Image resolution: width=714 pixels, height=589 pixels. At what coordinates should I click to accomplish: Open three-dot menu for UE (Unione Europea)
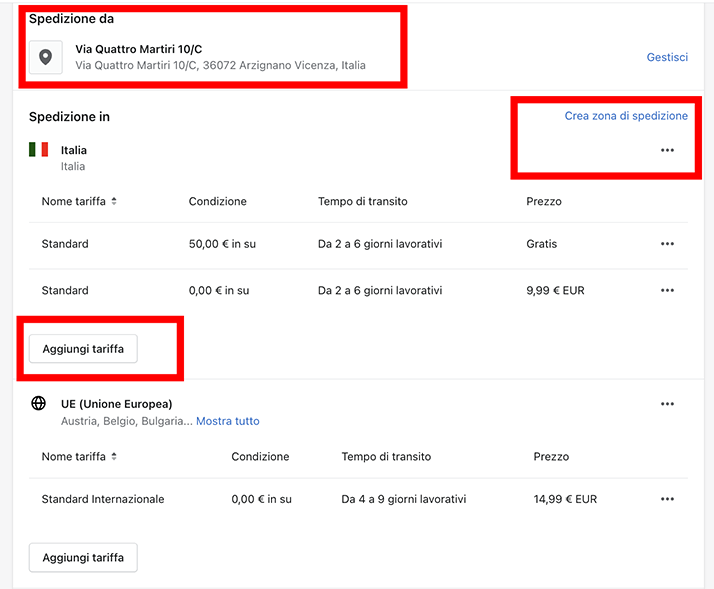tap(667, 404)
